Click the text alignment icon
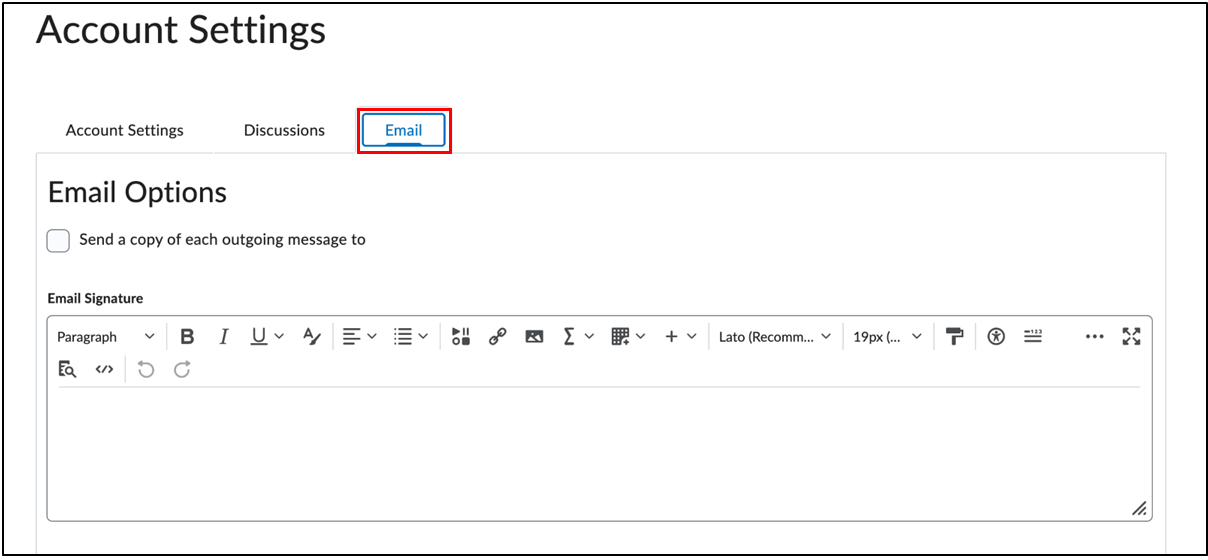This screenshot has width=1208, height=560. [x=352, y=337]
